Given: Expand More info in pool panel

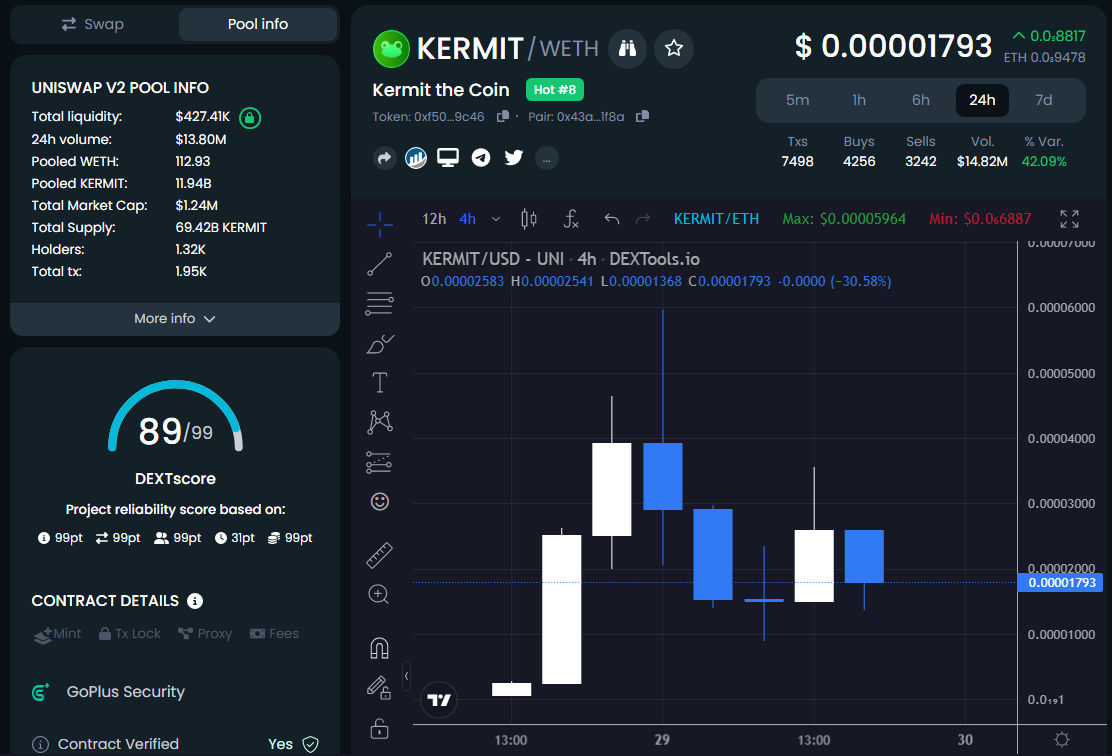Looking at the screenshot, I should [174, 319].
